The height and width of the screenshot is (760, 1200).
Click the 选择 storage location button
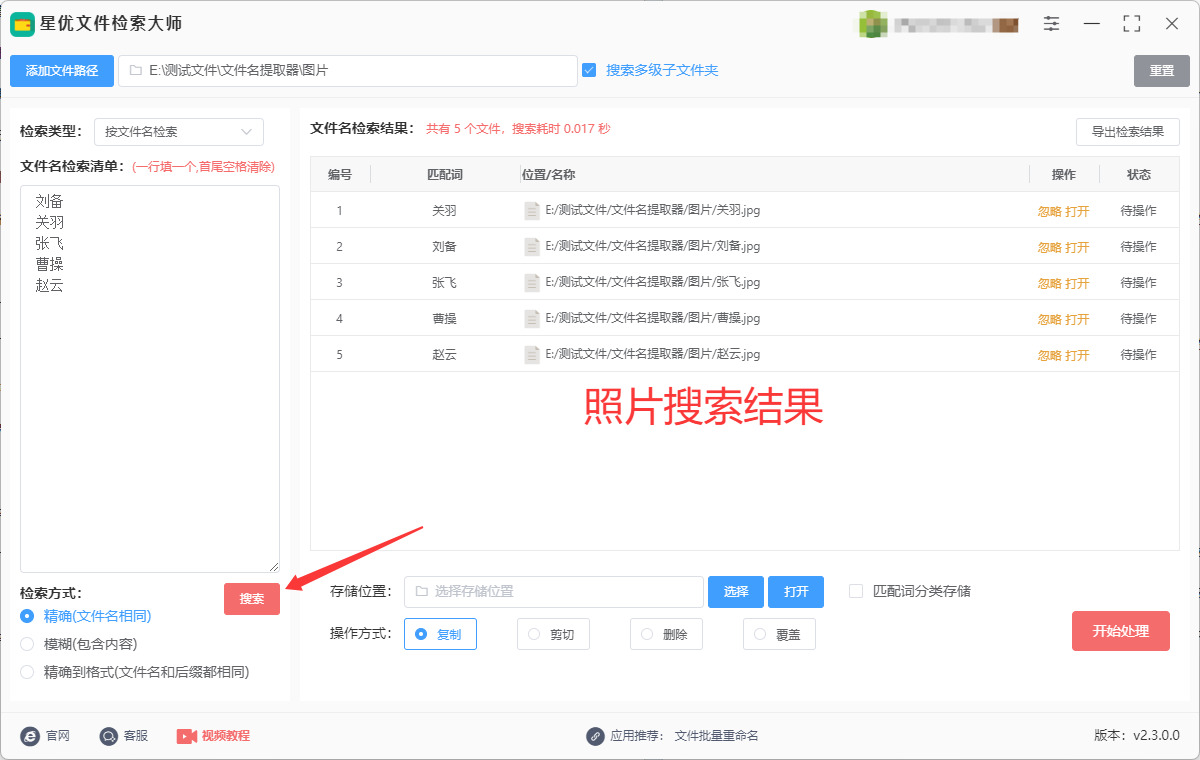click(736, 592)
